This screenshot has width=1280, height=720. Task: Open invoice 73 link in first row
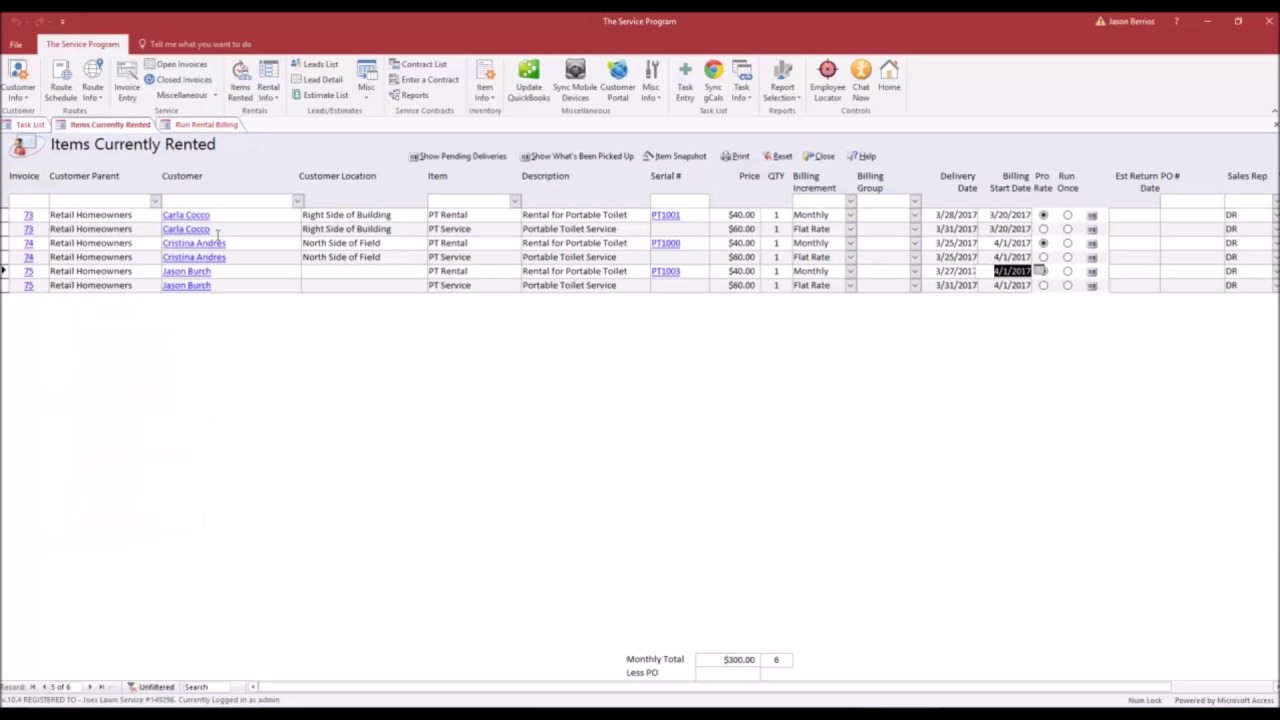click(x=28, y=215)
